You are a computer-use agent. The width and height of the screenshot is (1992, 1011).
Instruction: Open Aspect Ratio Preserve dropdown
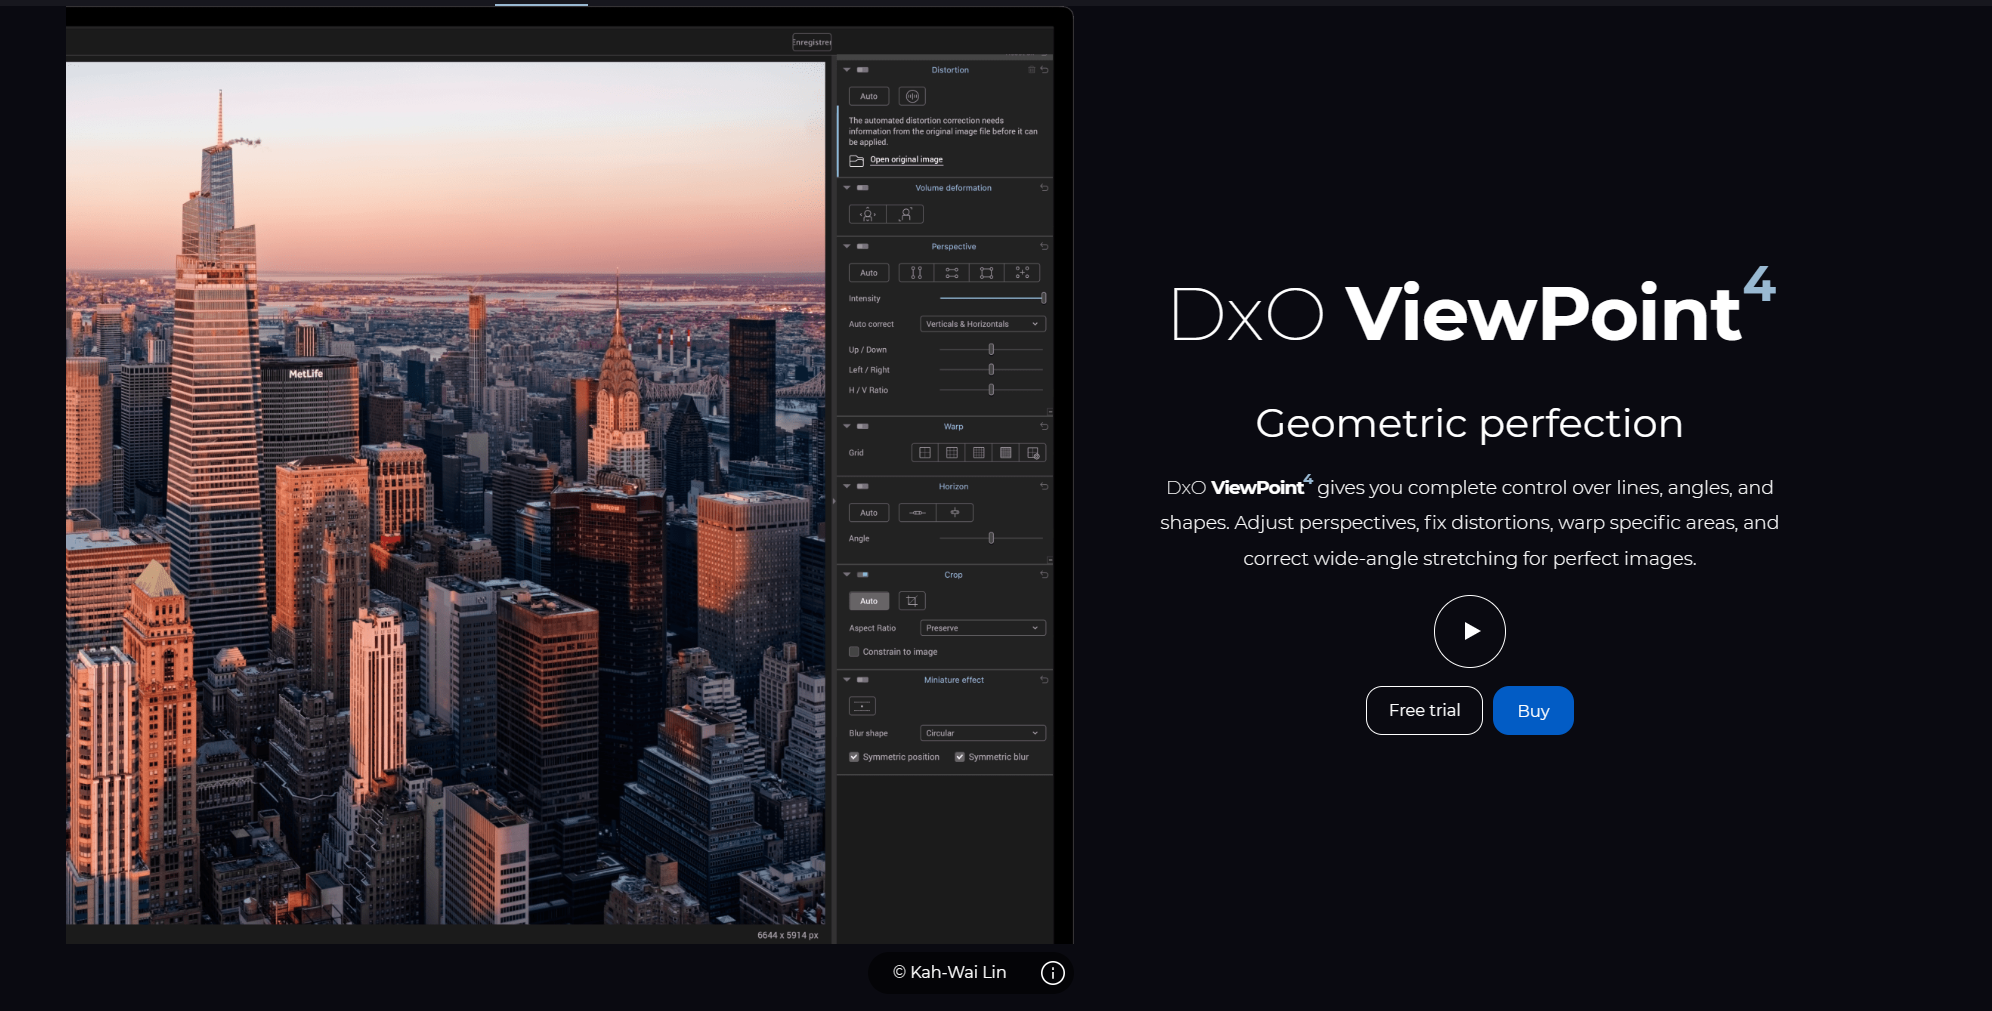(983, 628)
